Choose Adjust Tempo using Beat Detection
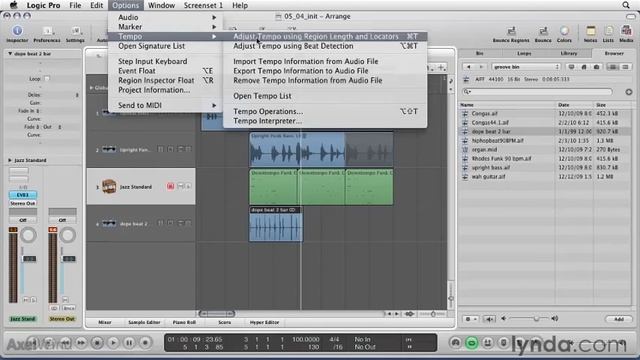The height and width of the screenshot is (360, 640). point(325,46)
